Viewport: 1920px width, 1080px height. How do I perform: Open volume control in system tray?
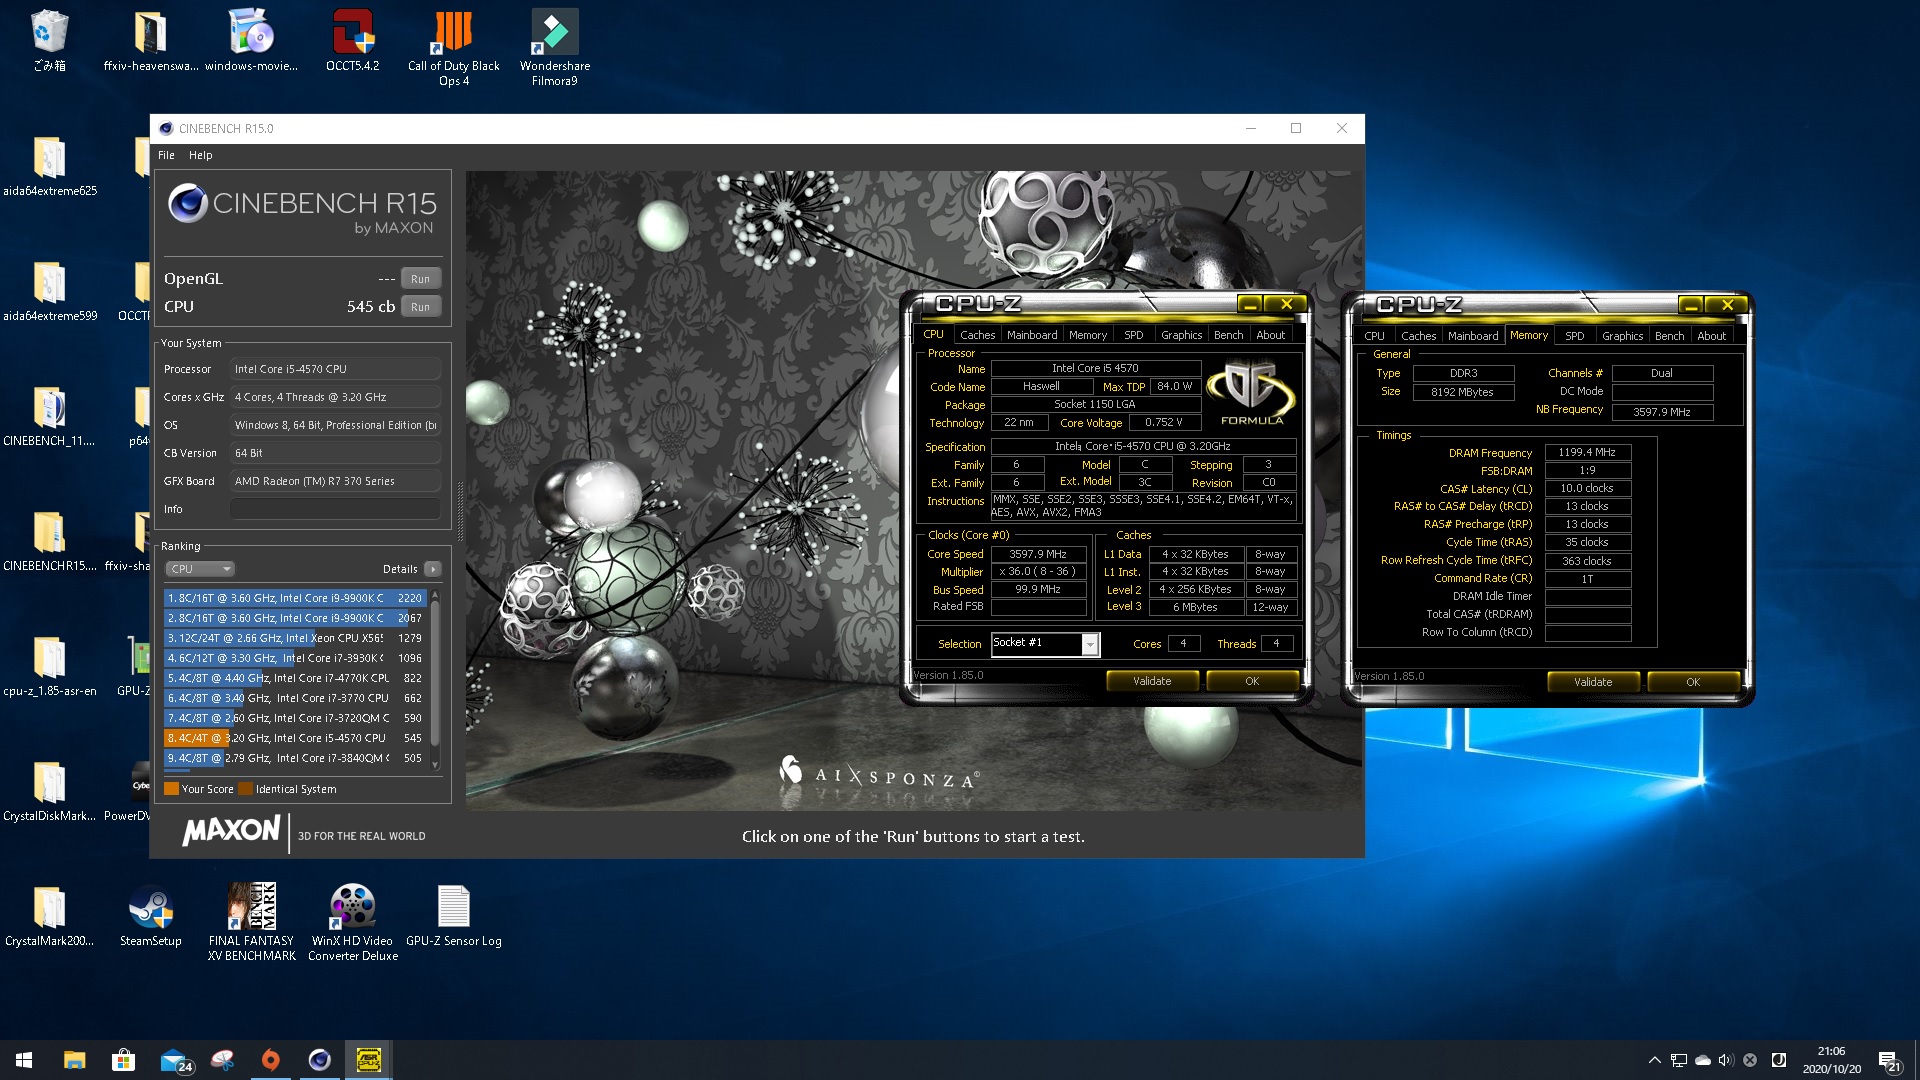coord(1726,1060)
